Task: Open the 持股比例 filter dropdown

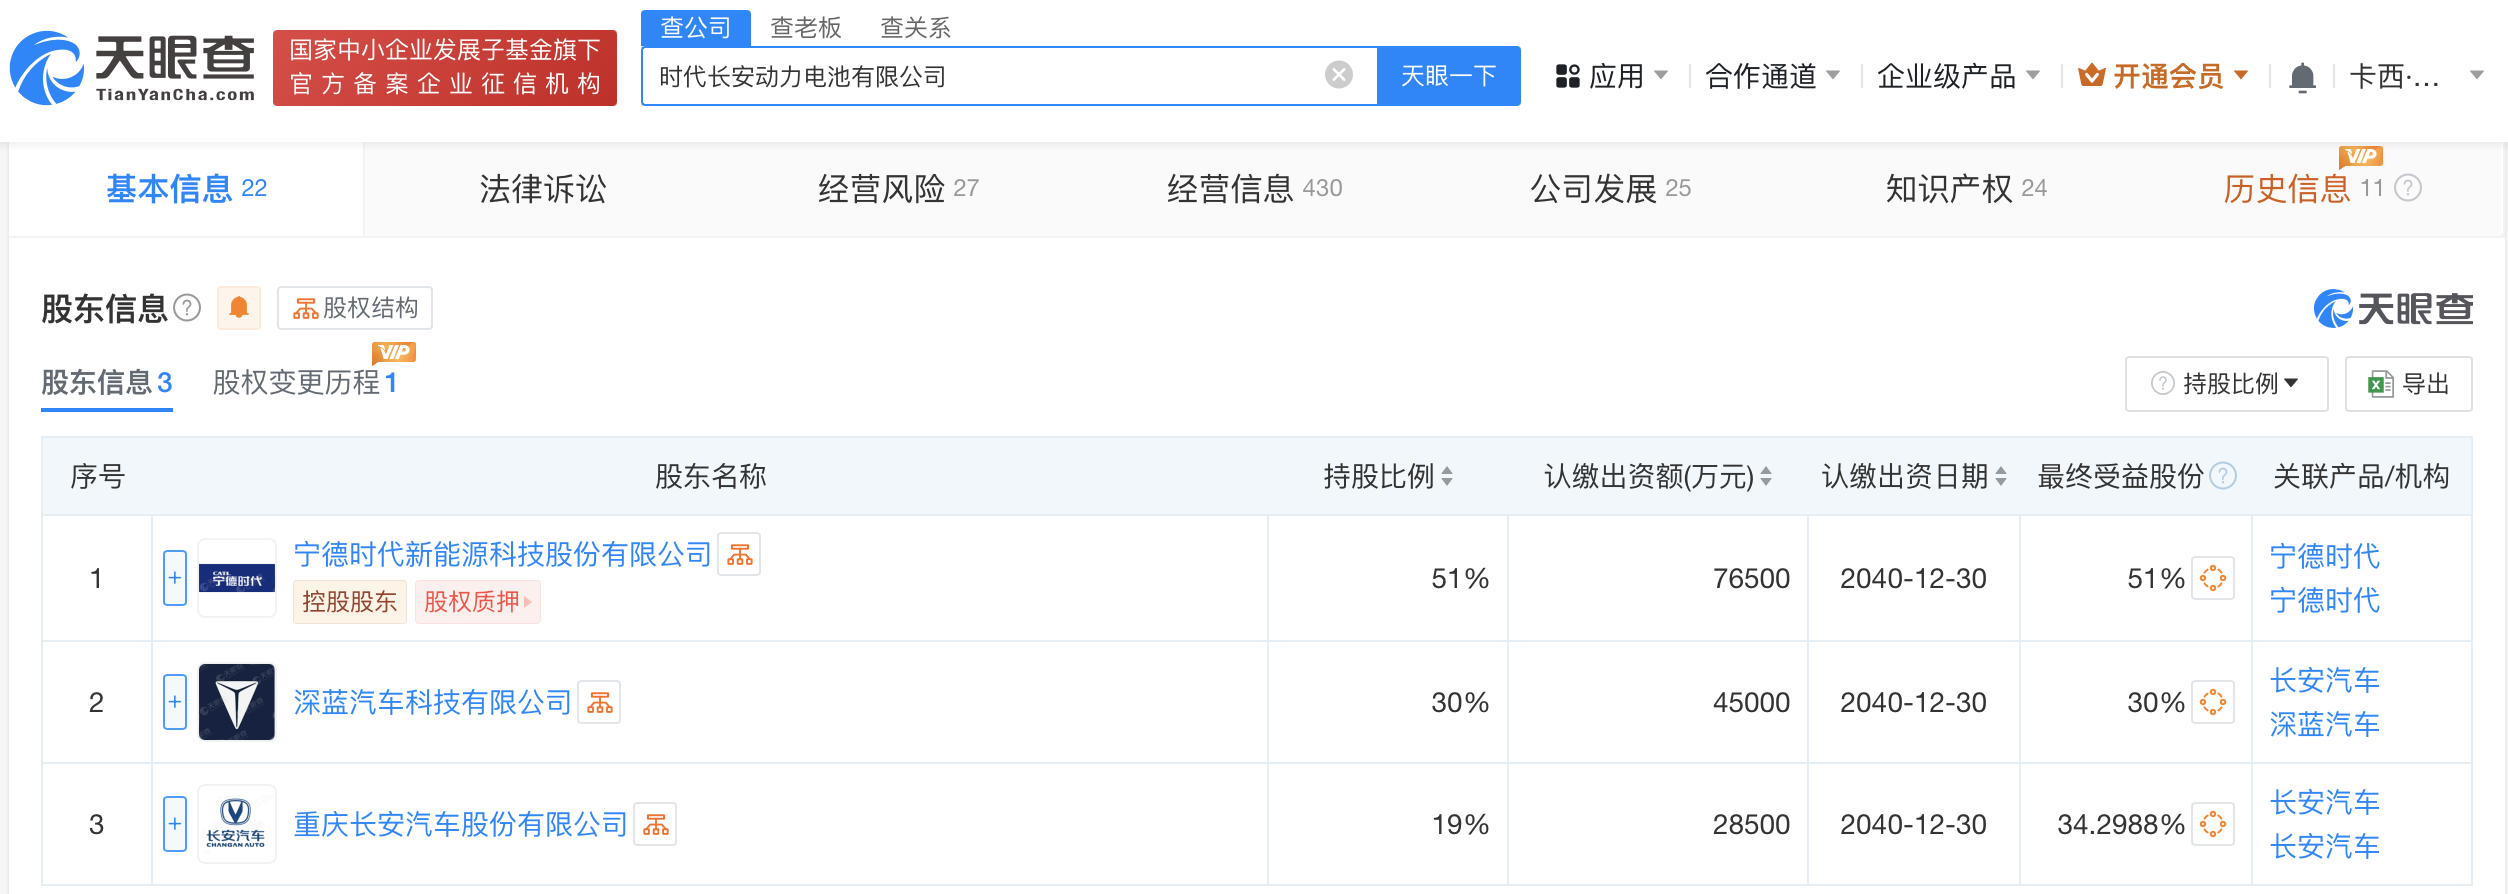Action: pos(2227,384)
